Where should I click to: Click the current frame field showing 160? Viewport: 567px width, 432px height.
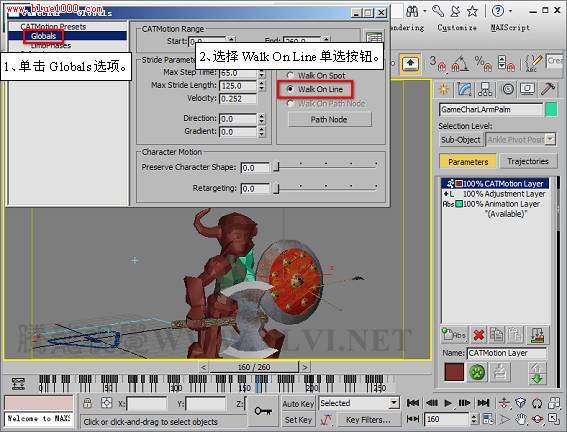447,419
